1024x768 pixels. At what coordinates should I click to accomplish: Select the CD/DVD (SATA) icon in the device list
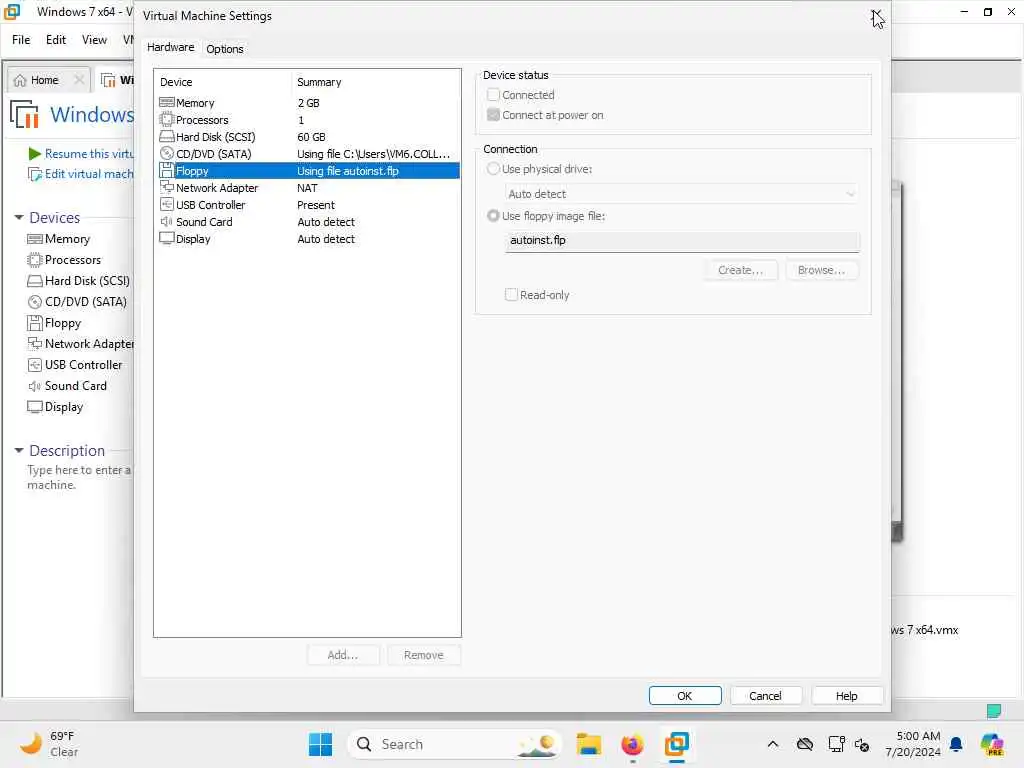[x=167, y=153]
